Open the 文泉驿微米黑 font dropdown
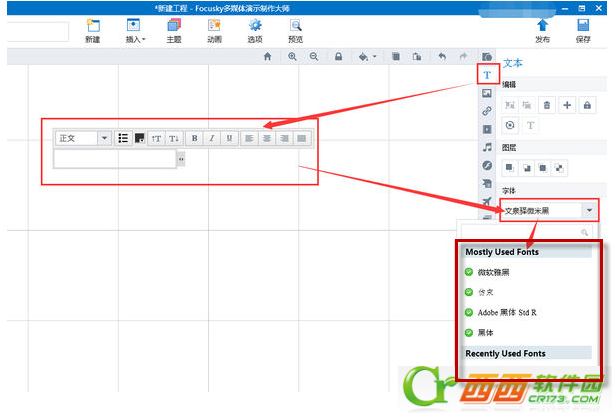The width and height of the screenshot is (612, 413). pyautogui.click(x=549, y=210)
